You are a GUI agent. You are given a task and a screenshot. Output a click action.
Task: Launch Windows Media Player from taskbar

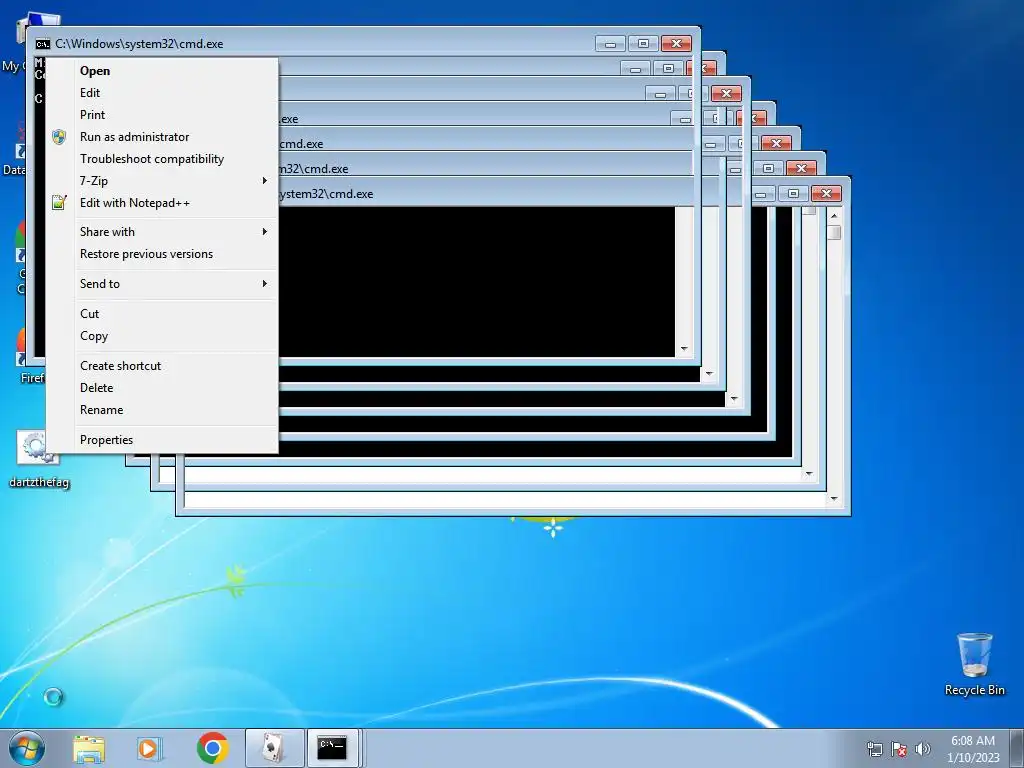click(149, 749)
